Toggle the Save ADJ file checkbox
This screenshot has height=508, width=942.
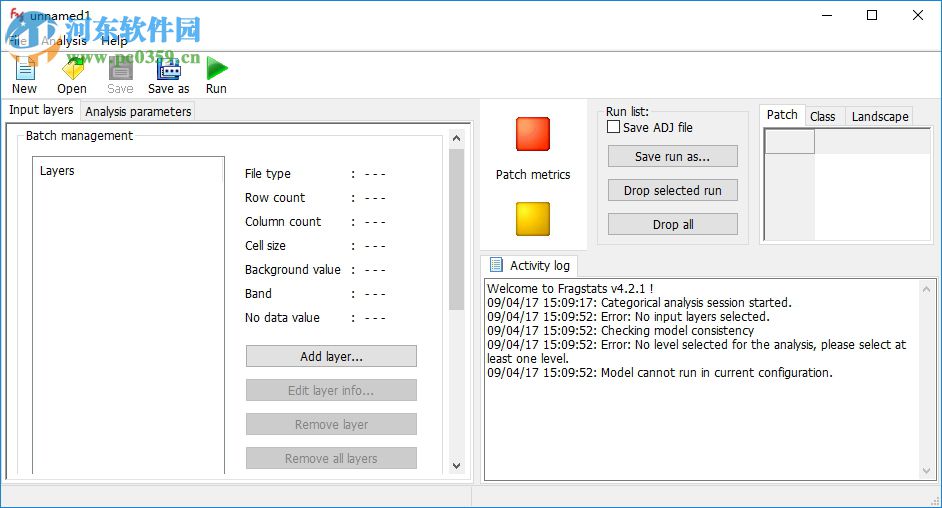pyautogui.click(x=613, y=127)
